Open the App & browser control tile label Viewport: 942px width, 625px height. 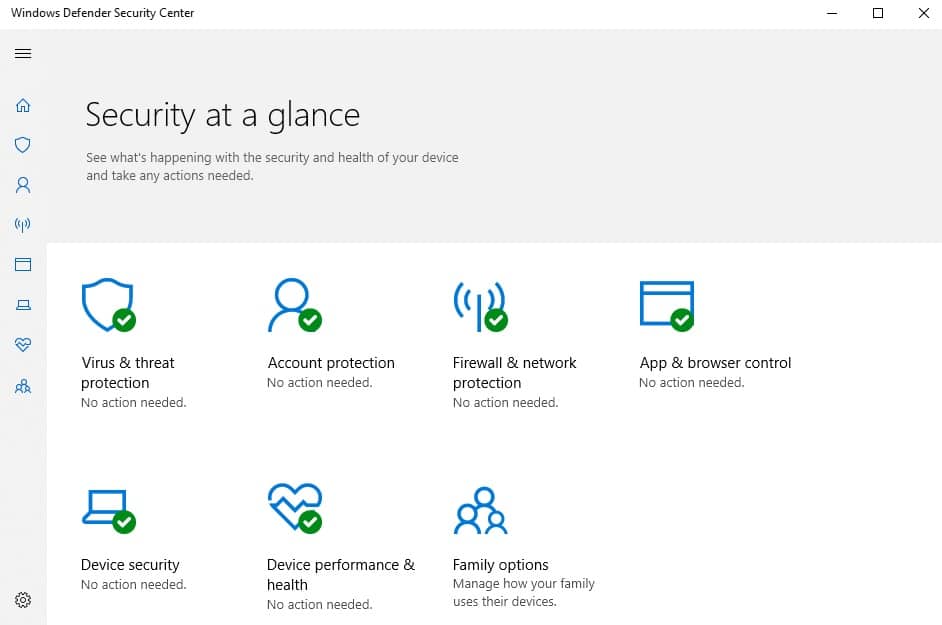715,363
